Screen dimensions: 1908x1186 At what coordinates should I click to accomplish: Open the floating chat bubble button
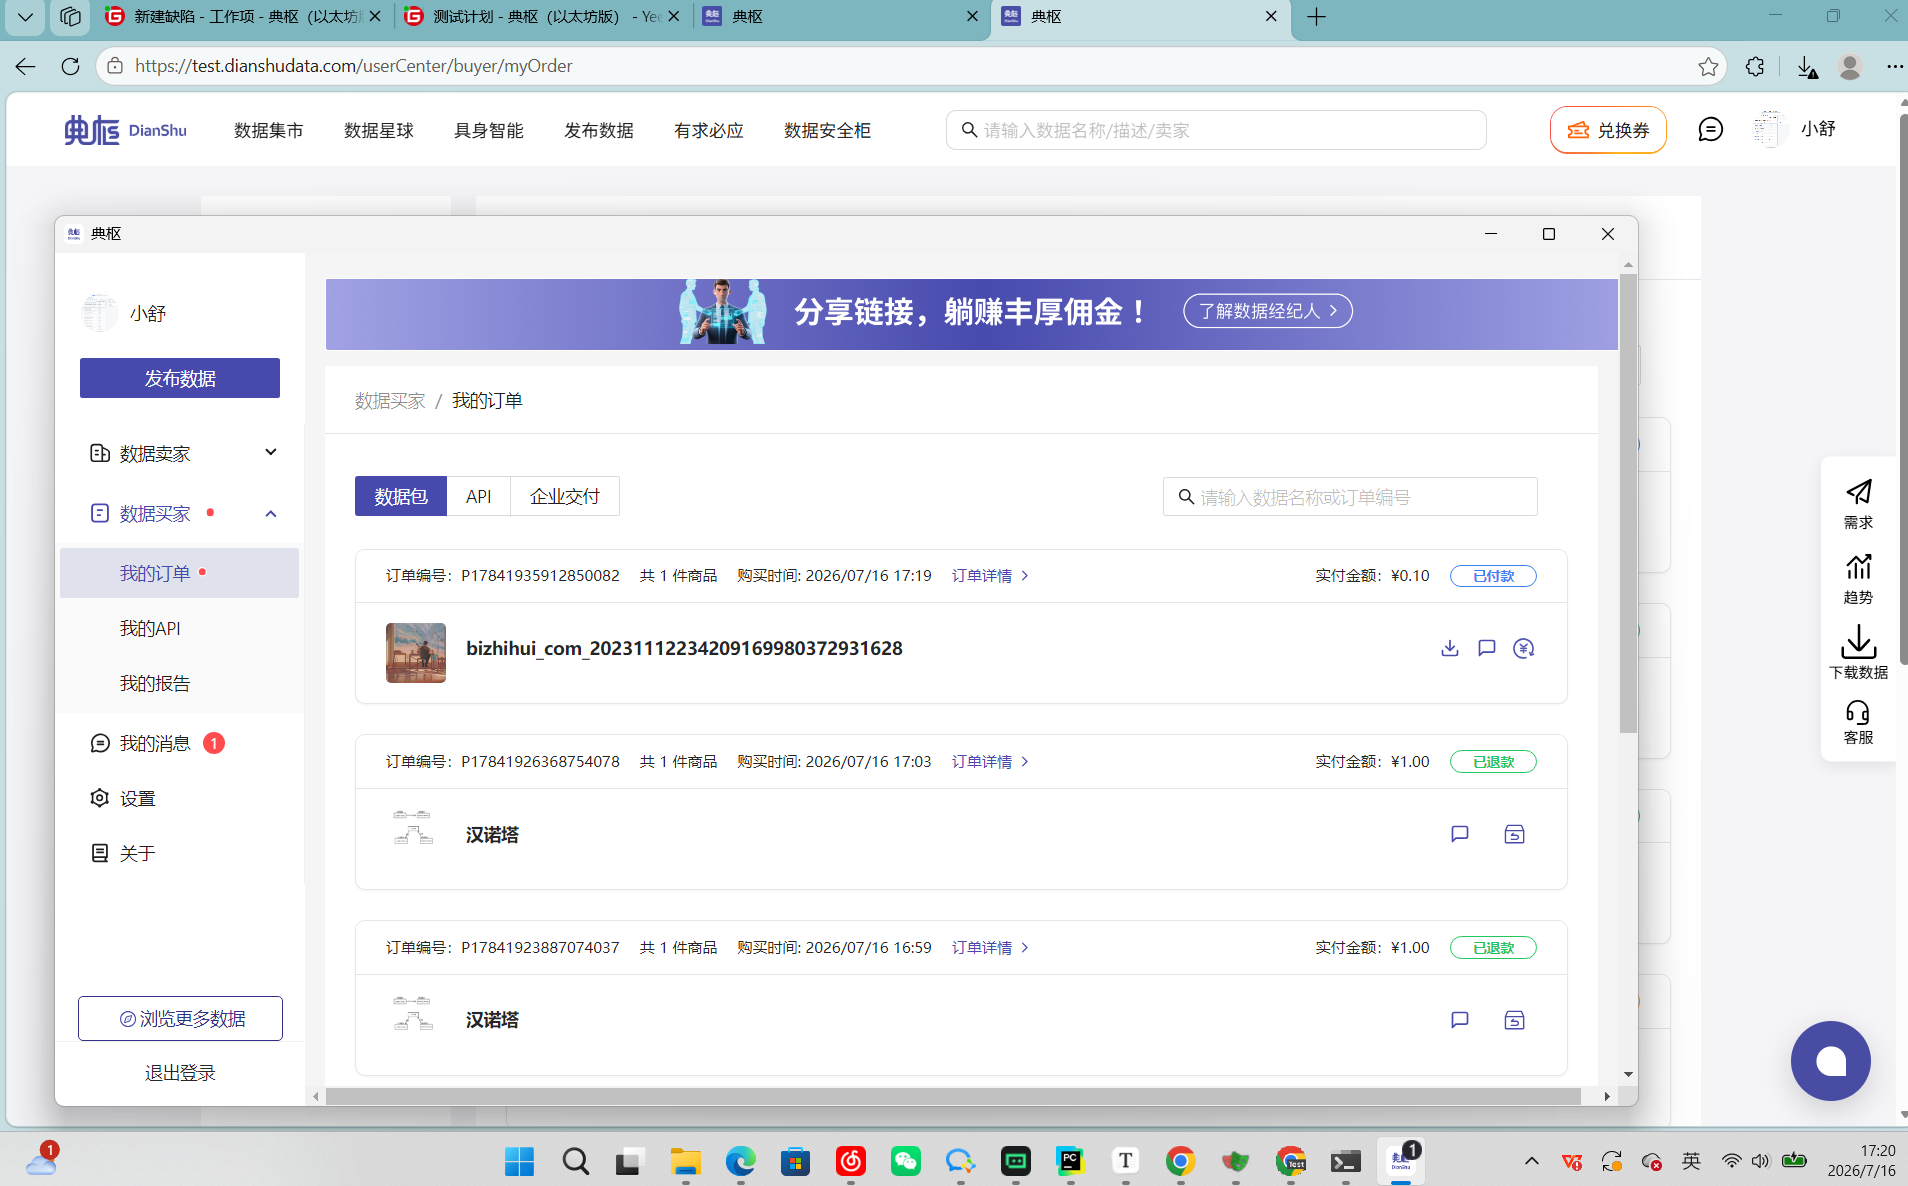(x=1830, y=1061)
